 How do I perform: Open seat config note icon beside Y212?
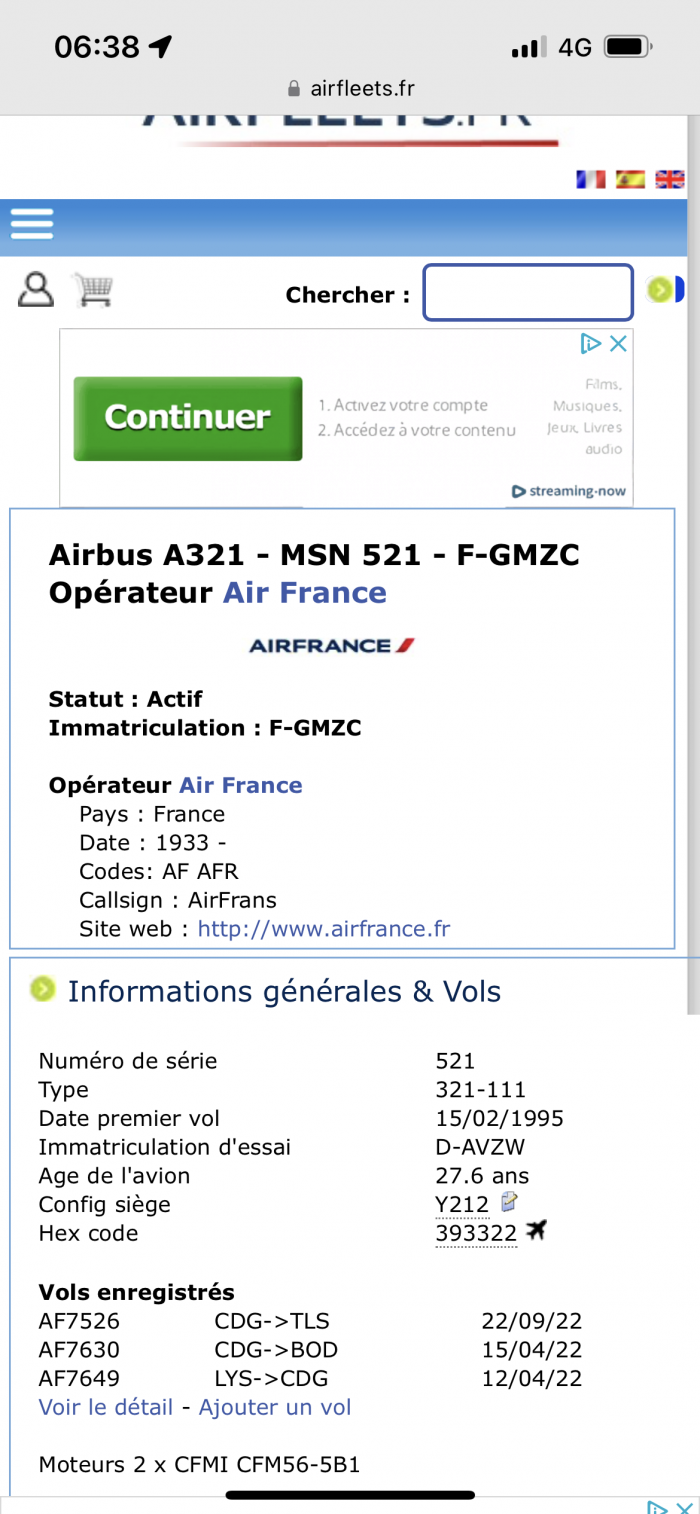click(x=510, y=1201)
